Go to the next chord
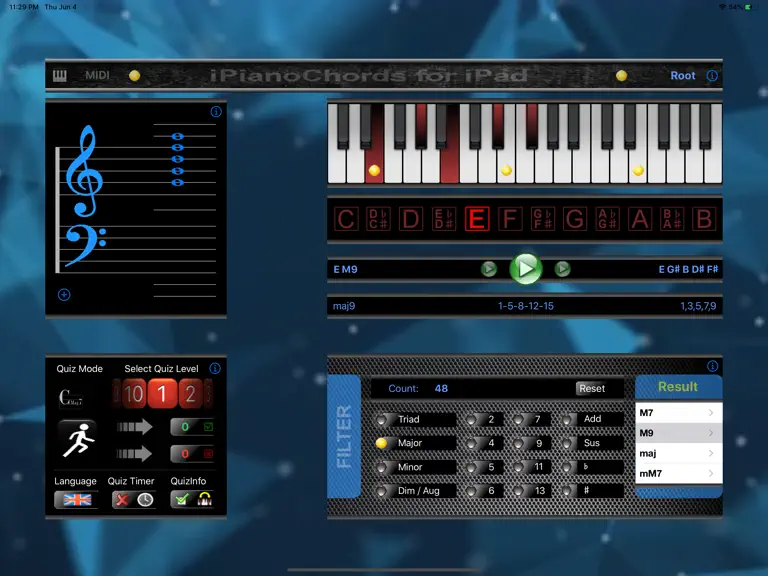Viewport: 768px width, 576px height. 562,268
